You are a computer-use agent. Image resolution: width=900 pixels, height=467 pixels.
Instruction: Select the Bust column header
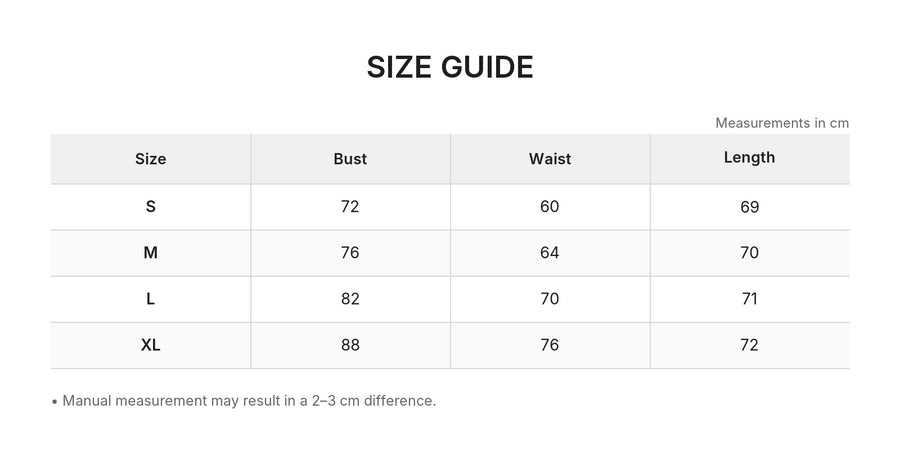[350, 159]
